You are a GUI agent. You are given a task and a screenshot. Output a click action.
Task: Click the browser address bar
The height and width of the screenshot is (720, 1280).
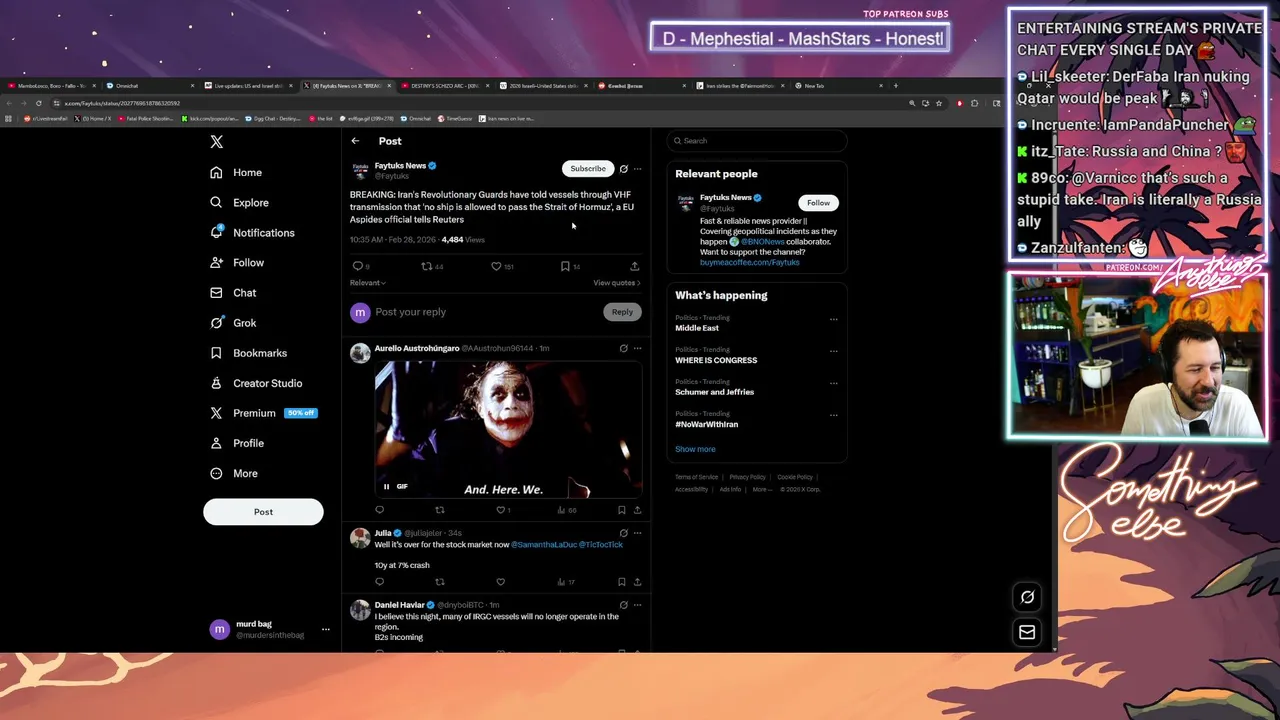point(480,103)
